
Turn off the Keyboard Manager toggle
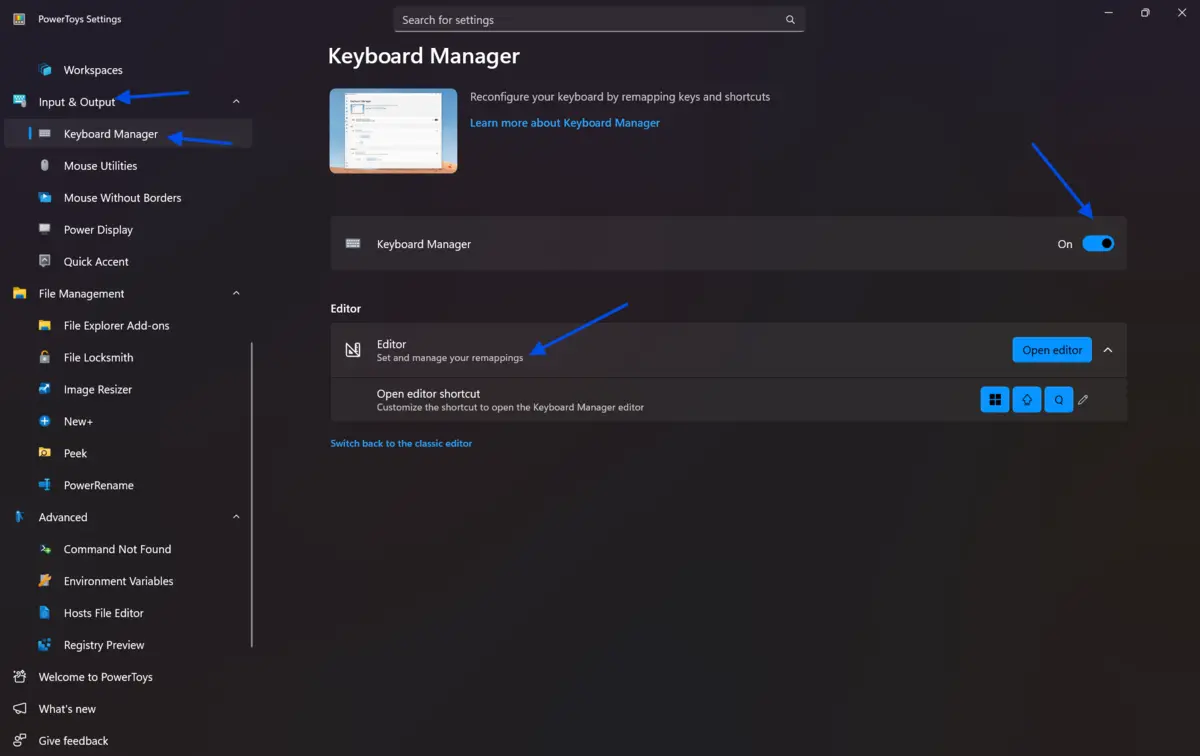click(x=1098, y=244)
